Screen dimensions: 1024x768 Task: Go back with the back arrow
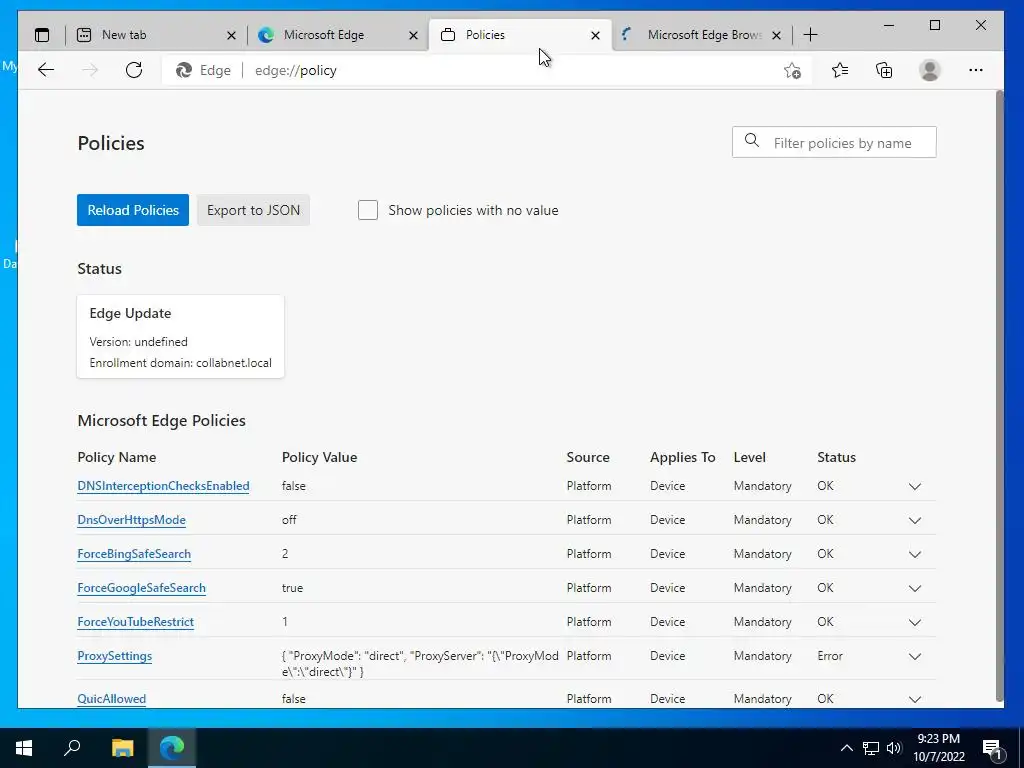click(46, 70)
